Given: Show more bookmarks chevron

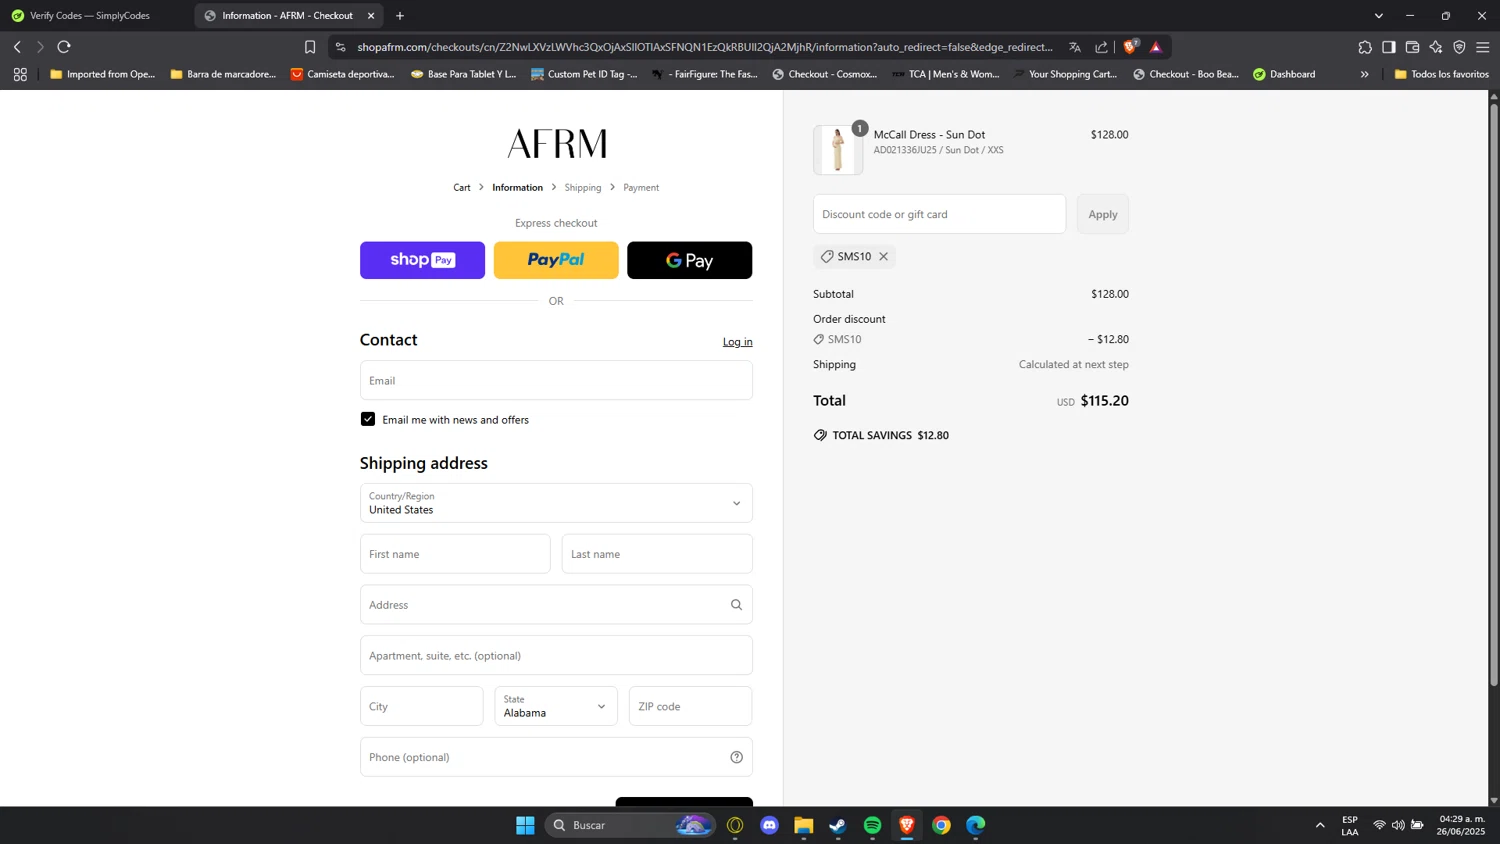Looking at the screenshot, I should (x=1364, y=74).
